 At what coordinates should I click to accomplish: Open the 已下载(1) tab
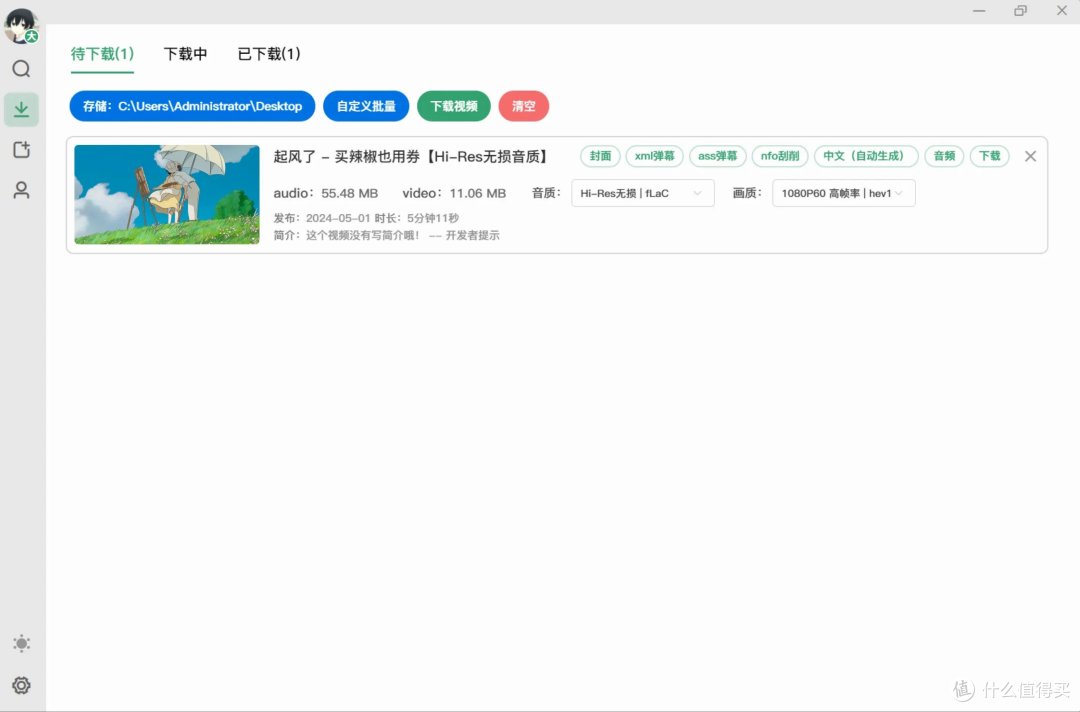pos(267,54)
